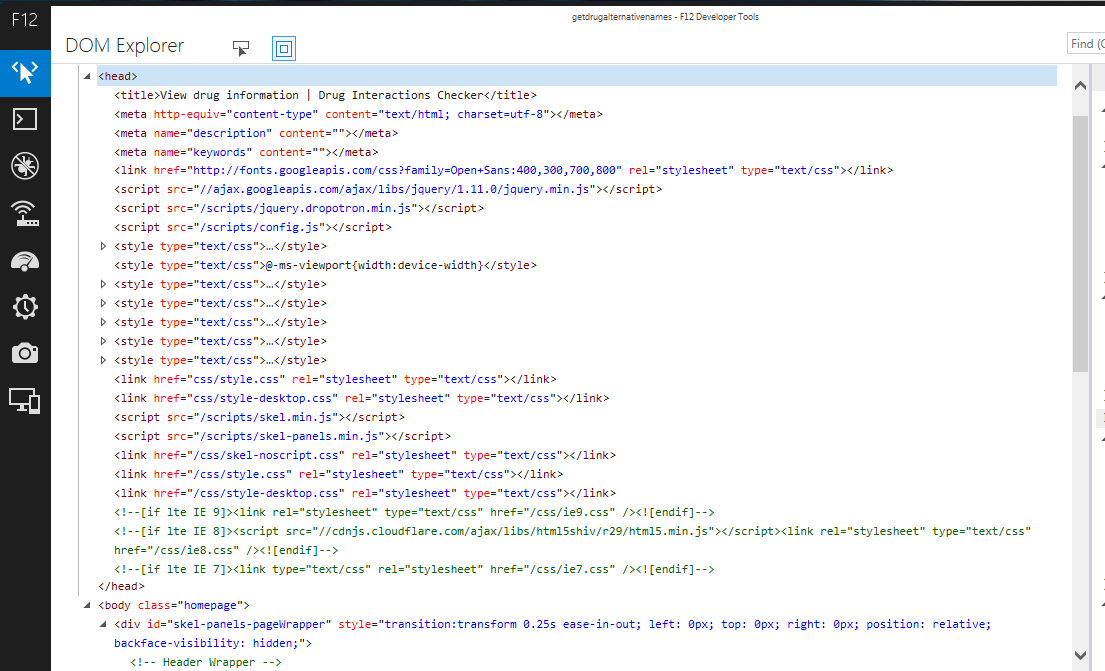Select the config.js script row

253,228
